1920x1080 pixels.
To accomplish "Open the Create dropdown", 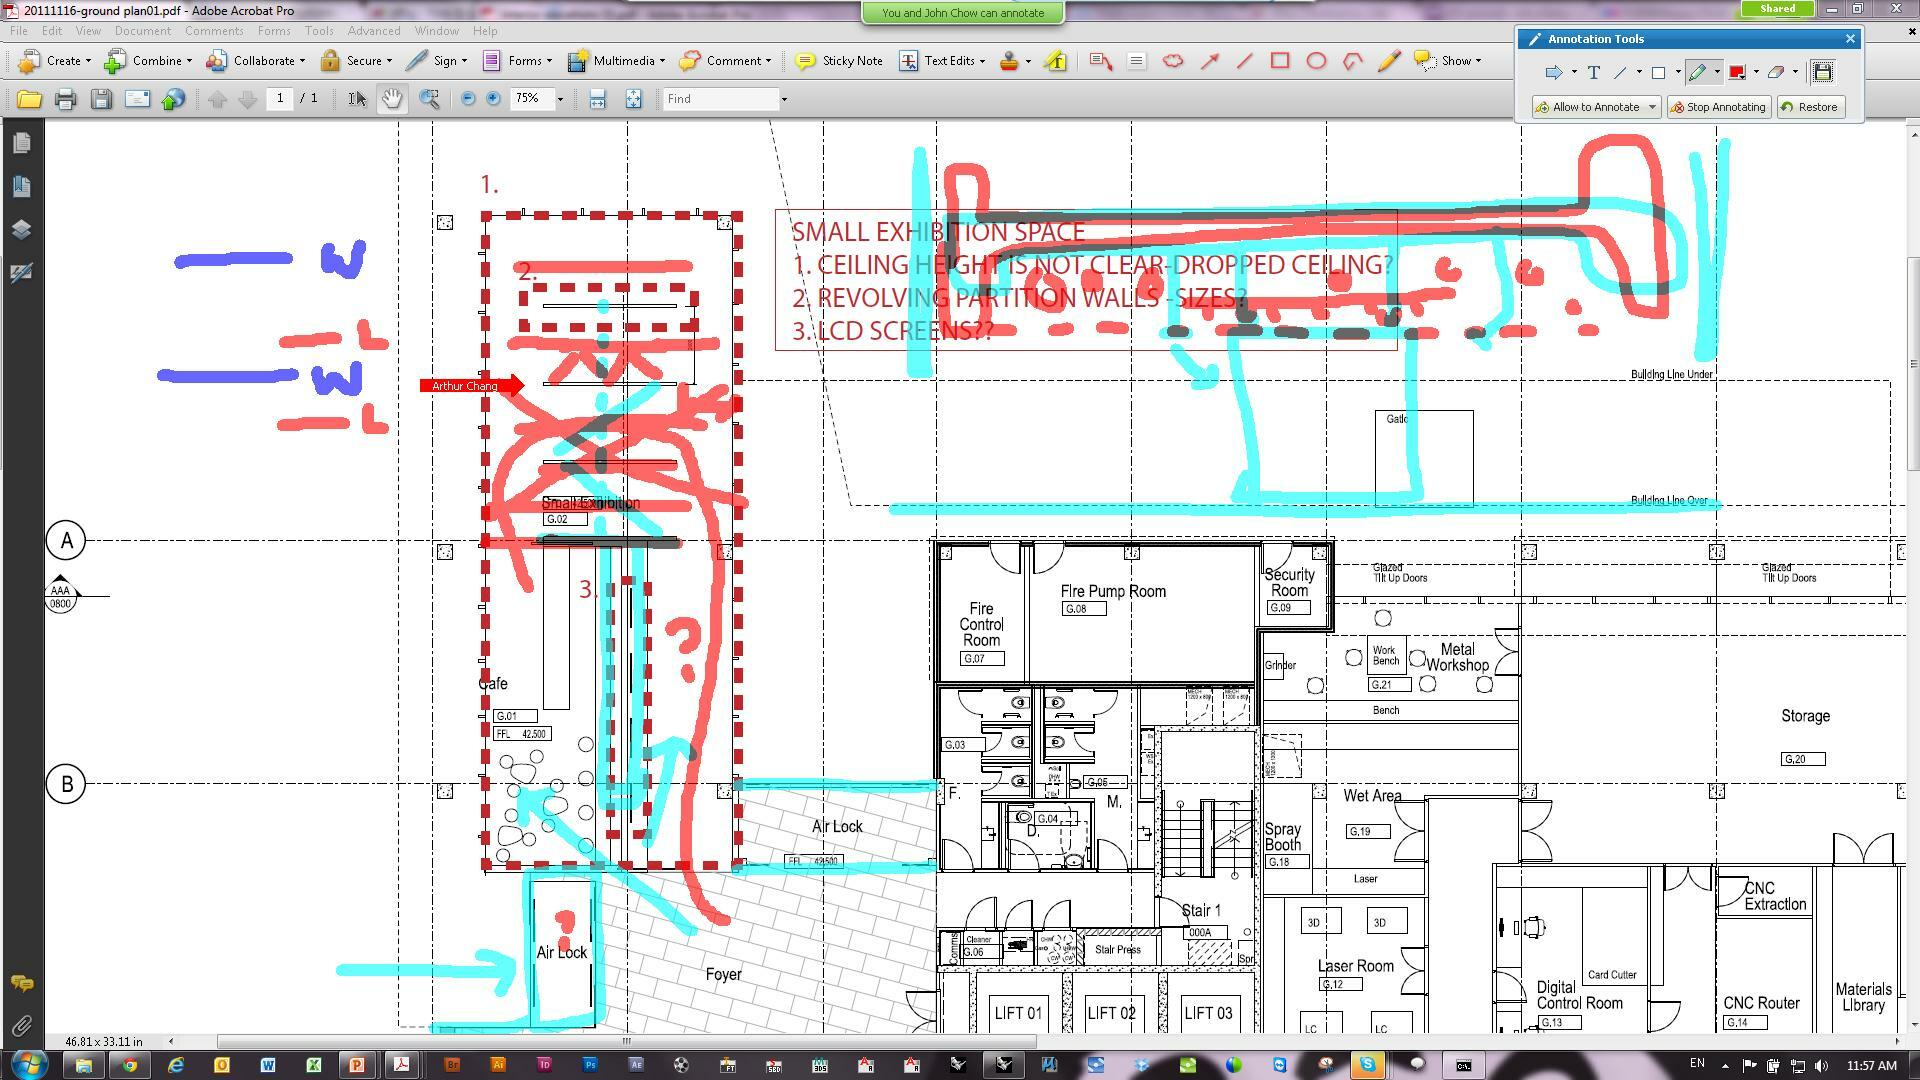I will tap(55, 61).
